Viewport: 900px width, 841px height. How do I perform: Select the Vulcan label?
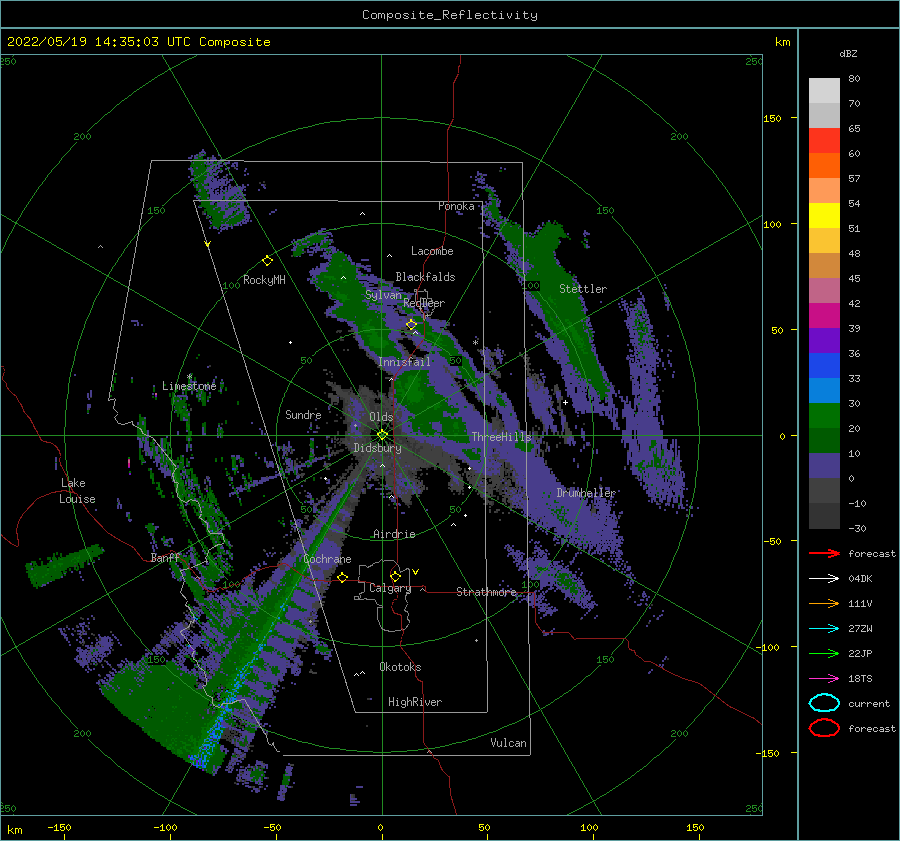[x=508, y=743]
